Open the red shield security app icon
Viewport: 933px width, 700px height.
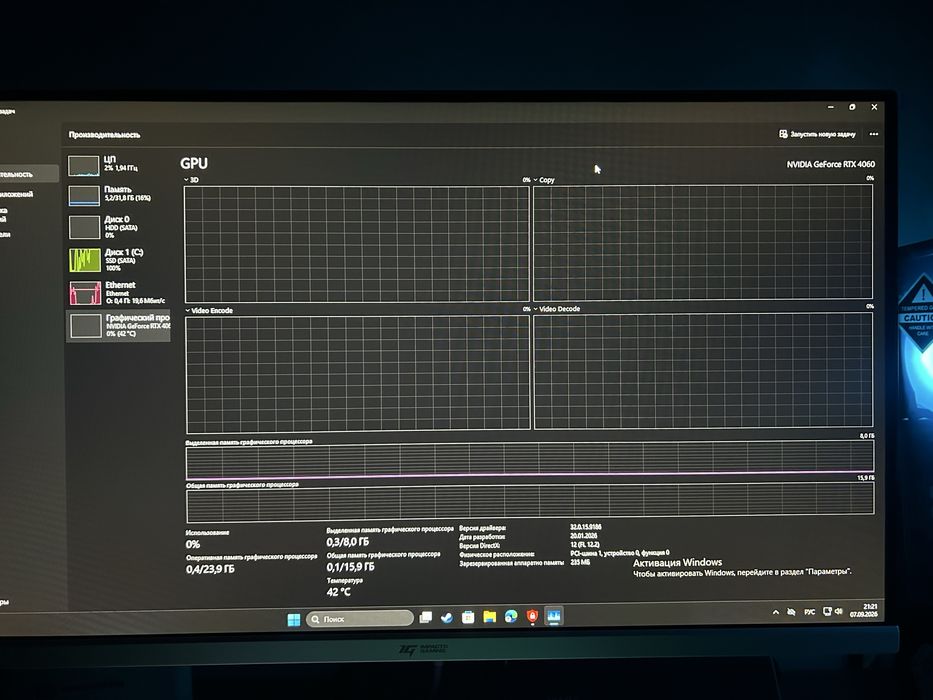click(x=532, y=616)
